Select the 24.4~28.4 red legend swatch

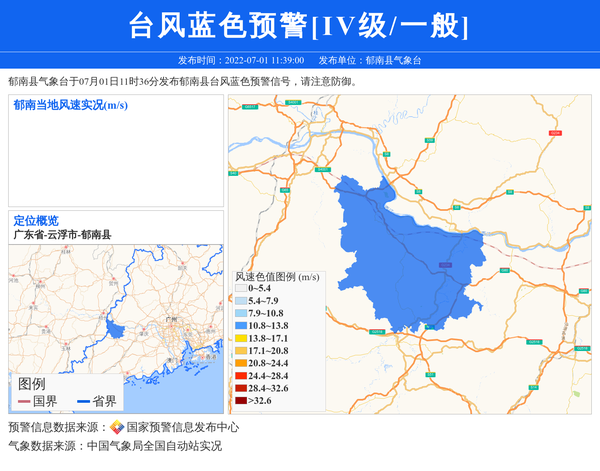coord(241,376)
